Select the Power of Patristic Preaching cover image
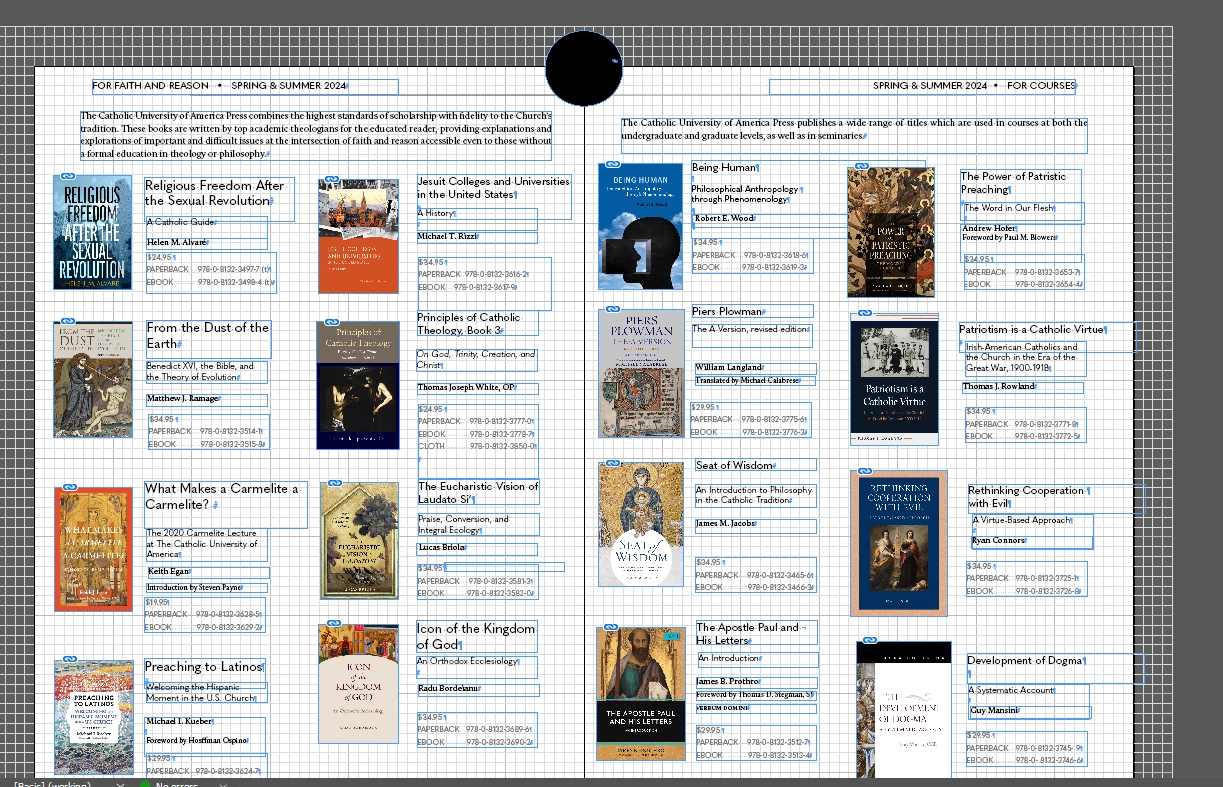The width and height of the screenshot is (1223, 787). click(x=890, y=232)
